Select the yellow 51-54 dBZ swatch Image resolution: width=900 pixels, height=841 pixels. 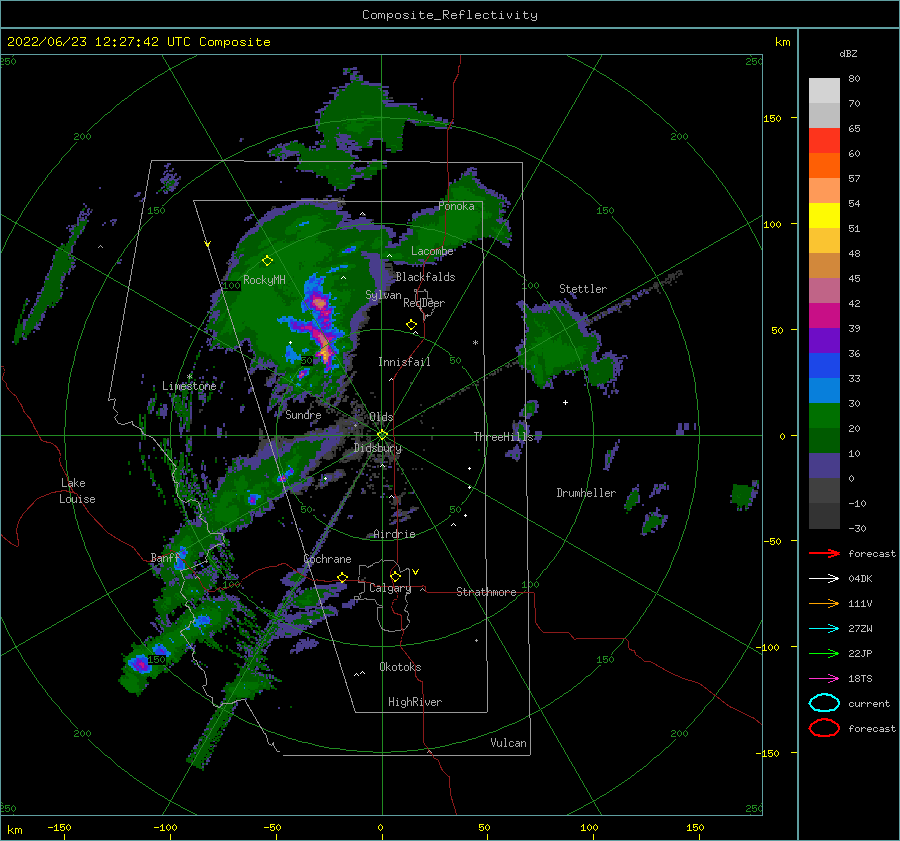(x=824, y=216)
